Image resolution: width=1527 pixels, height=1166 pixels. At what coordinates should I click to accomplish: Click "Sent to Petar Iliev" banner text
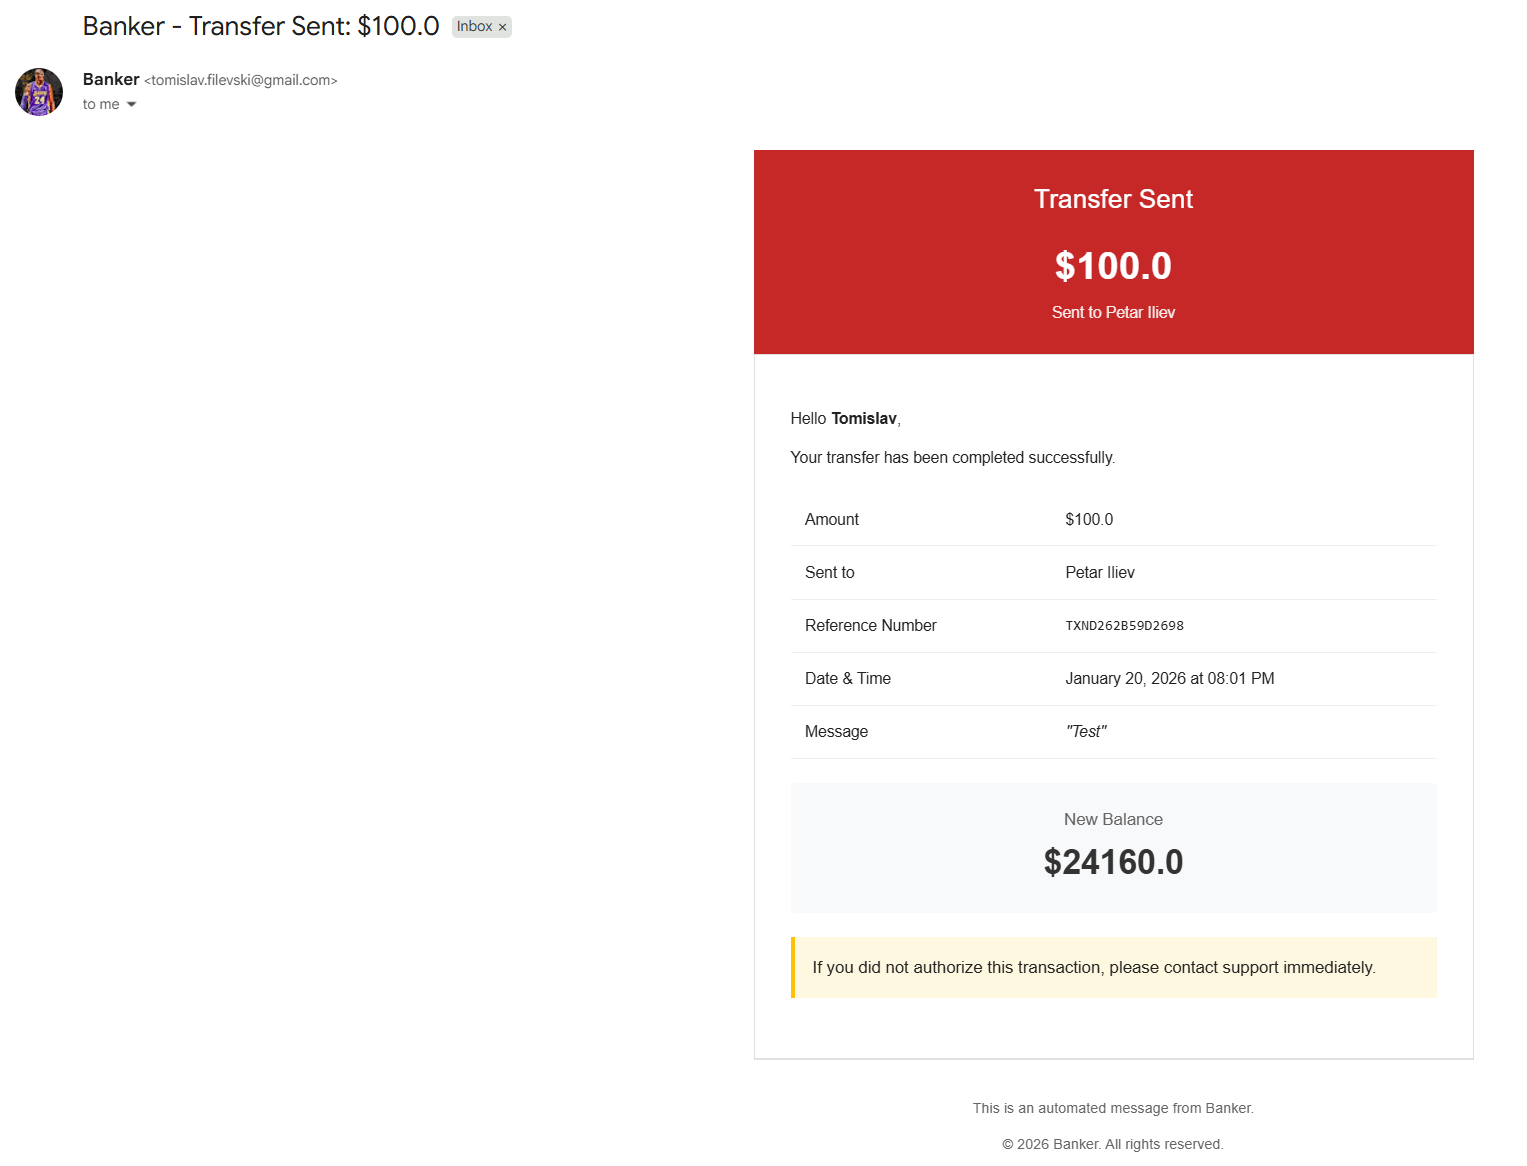[x=1113, y=313]
